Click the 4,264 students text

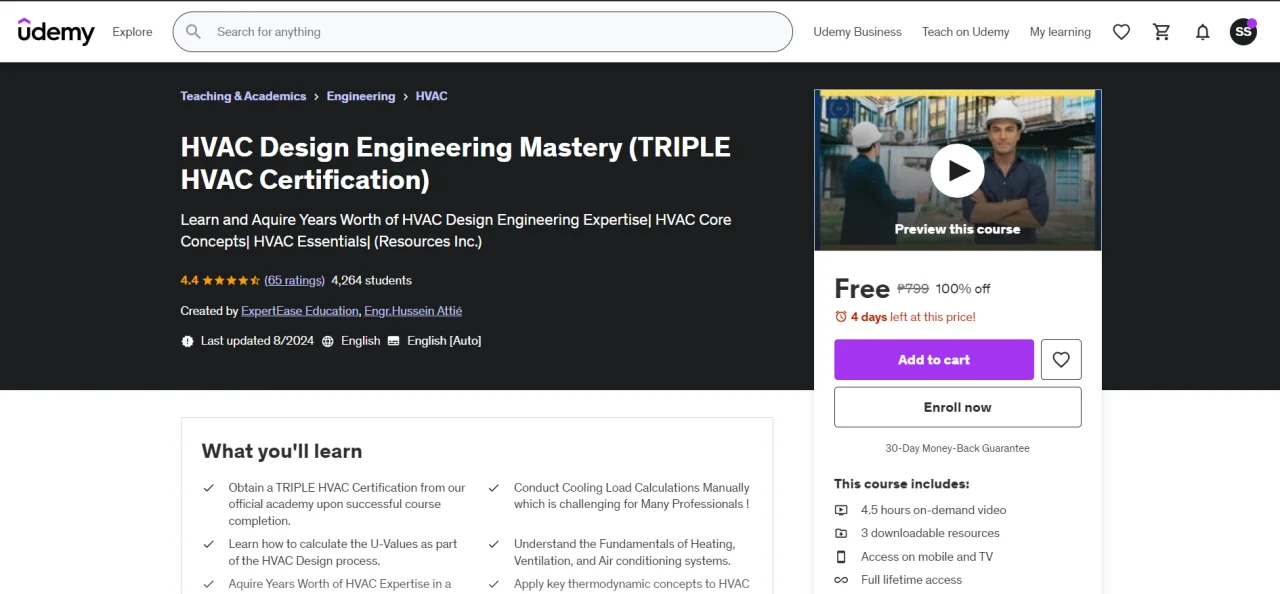(x=371, y=281)
